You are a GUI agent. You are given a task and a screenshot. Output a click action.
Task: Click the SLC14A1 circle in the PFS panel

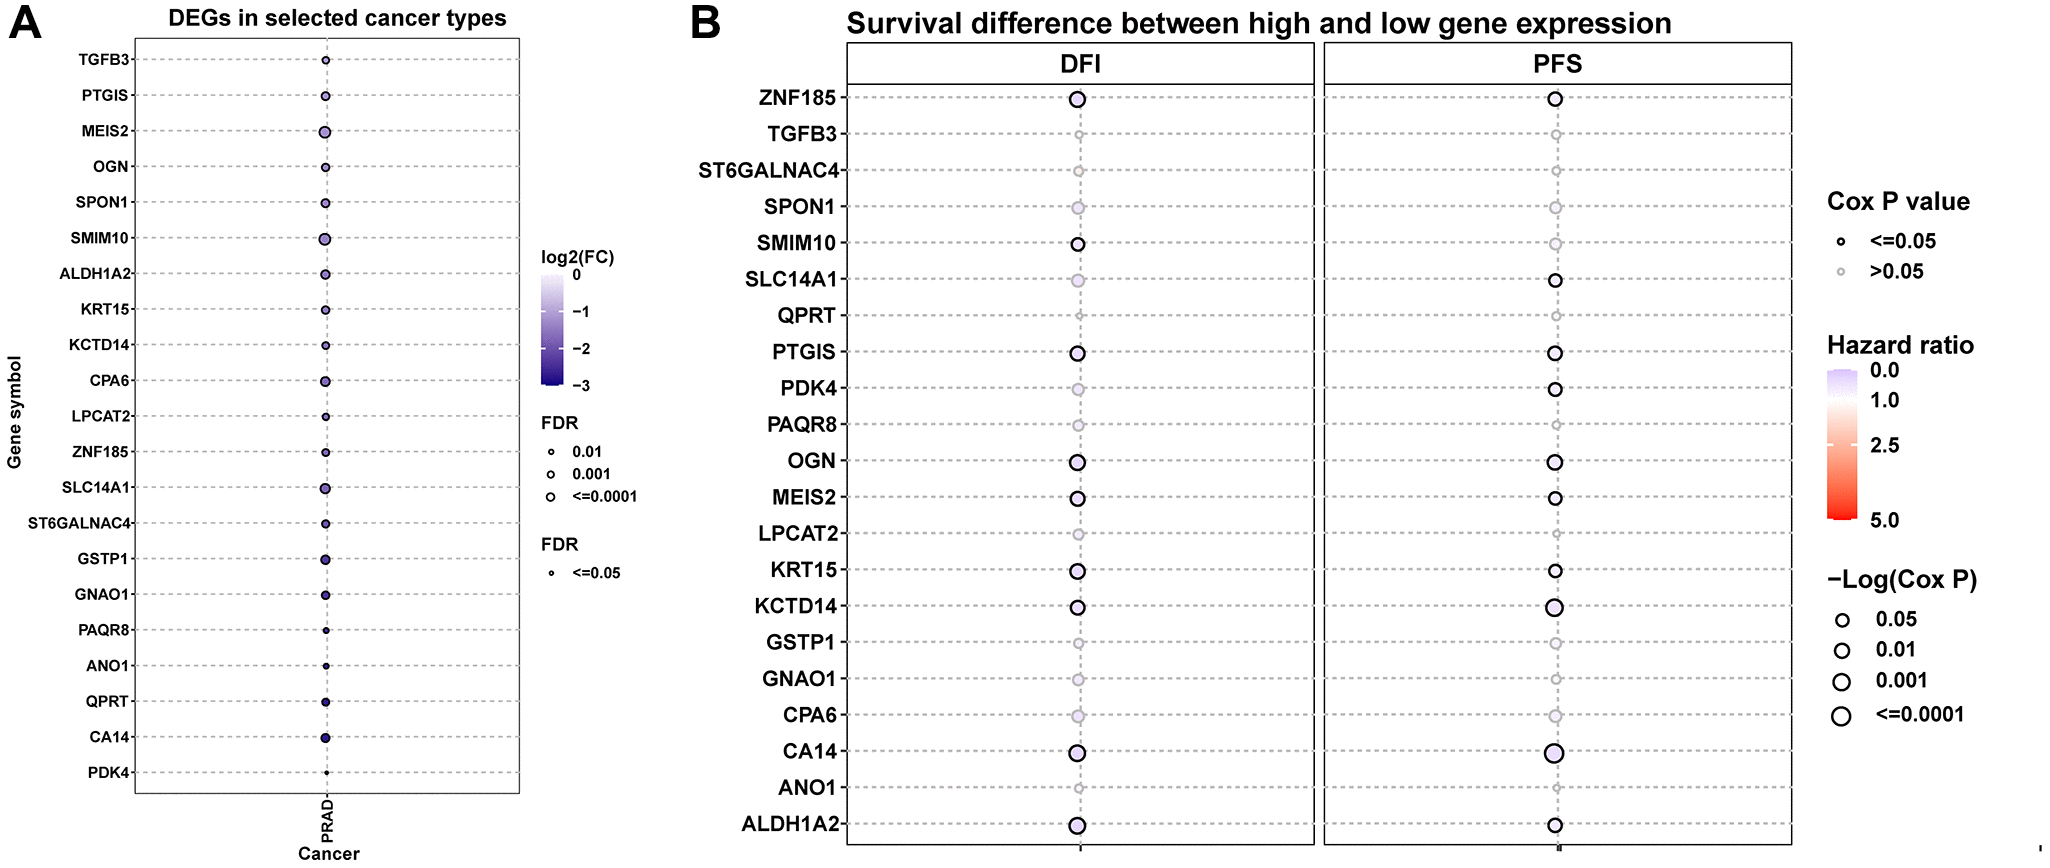point(1555,281)
